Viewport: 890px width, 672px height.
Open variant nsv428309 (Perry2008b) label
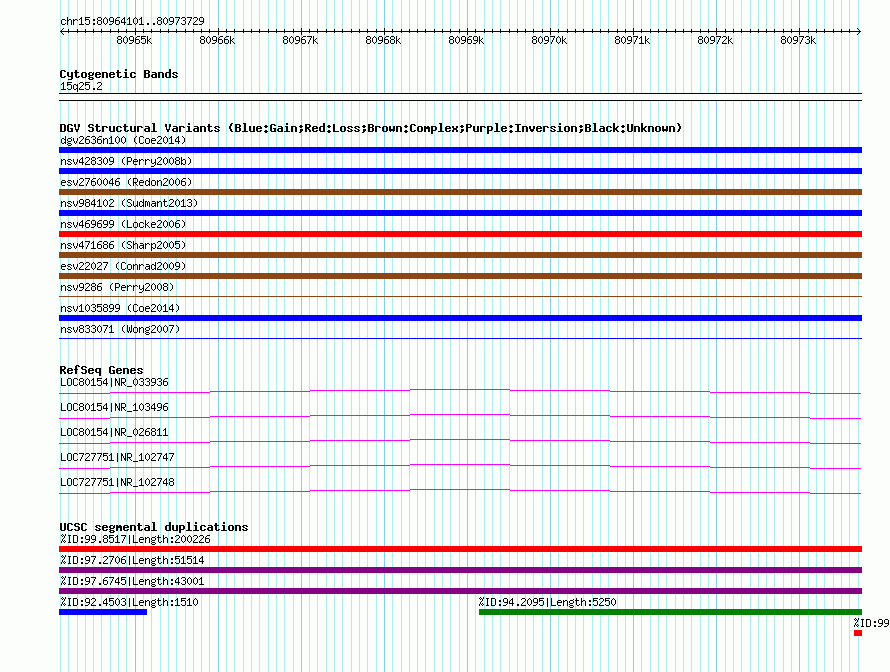126,161
